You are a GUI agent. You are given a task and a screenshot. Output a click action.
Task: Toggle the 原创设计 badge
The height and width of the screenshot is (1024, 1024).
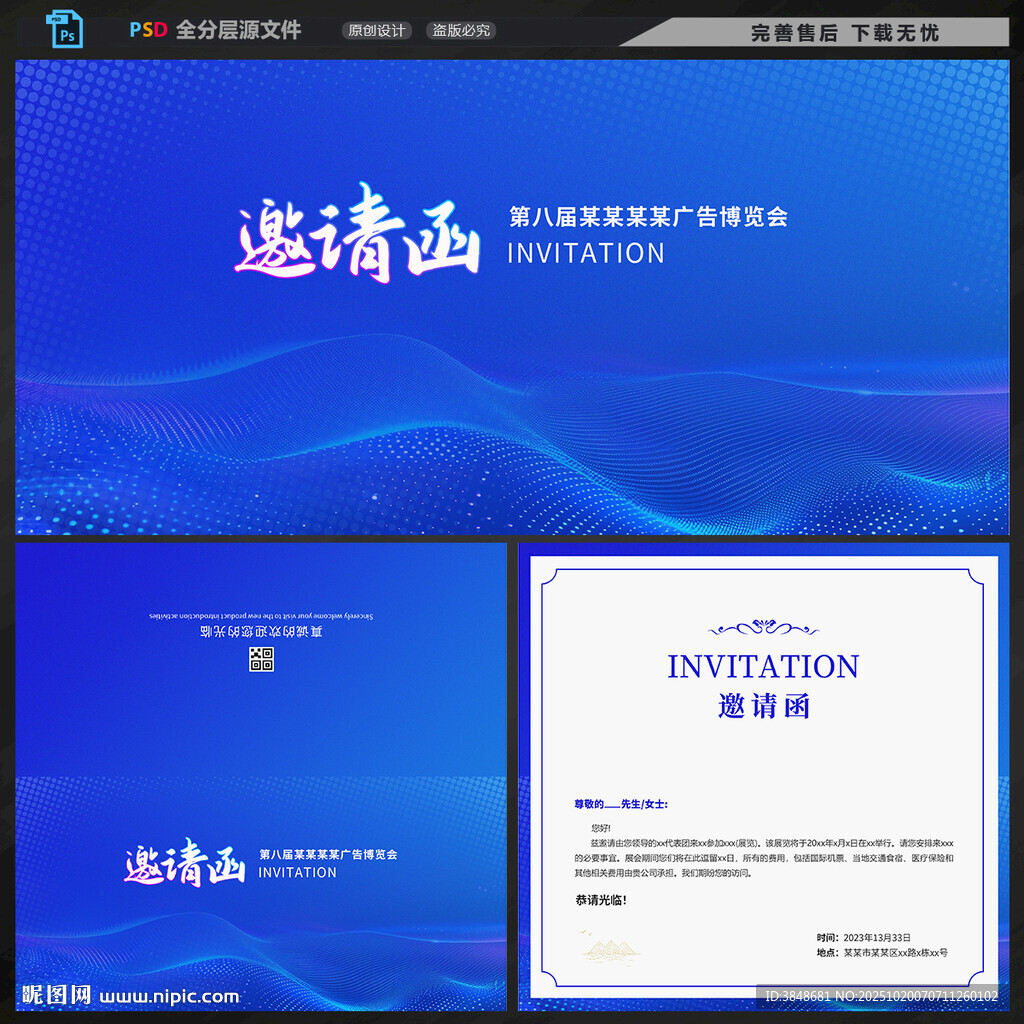(x=376, y=30)
